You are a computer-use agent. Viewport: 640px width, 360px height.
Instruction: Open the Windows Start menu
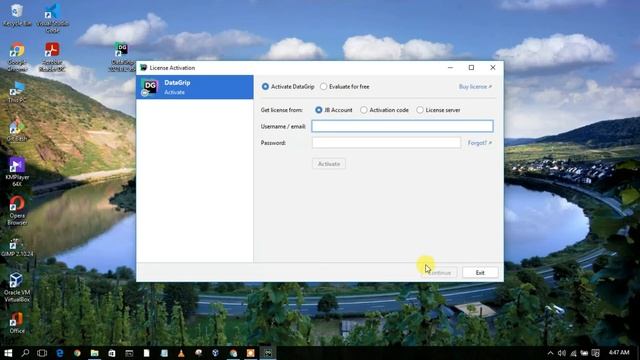8,353
